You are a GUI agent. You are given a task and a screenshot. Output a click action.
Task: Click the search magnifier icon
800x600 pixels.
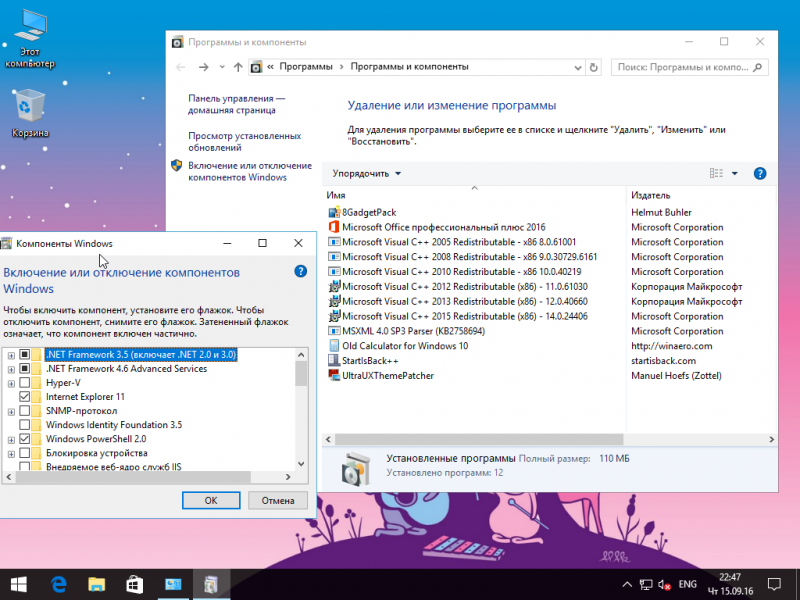(758, 67)
